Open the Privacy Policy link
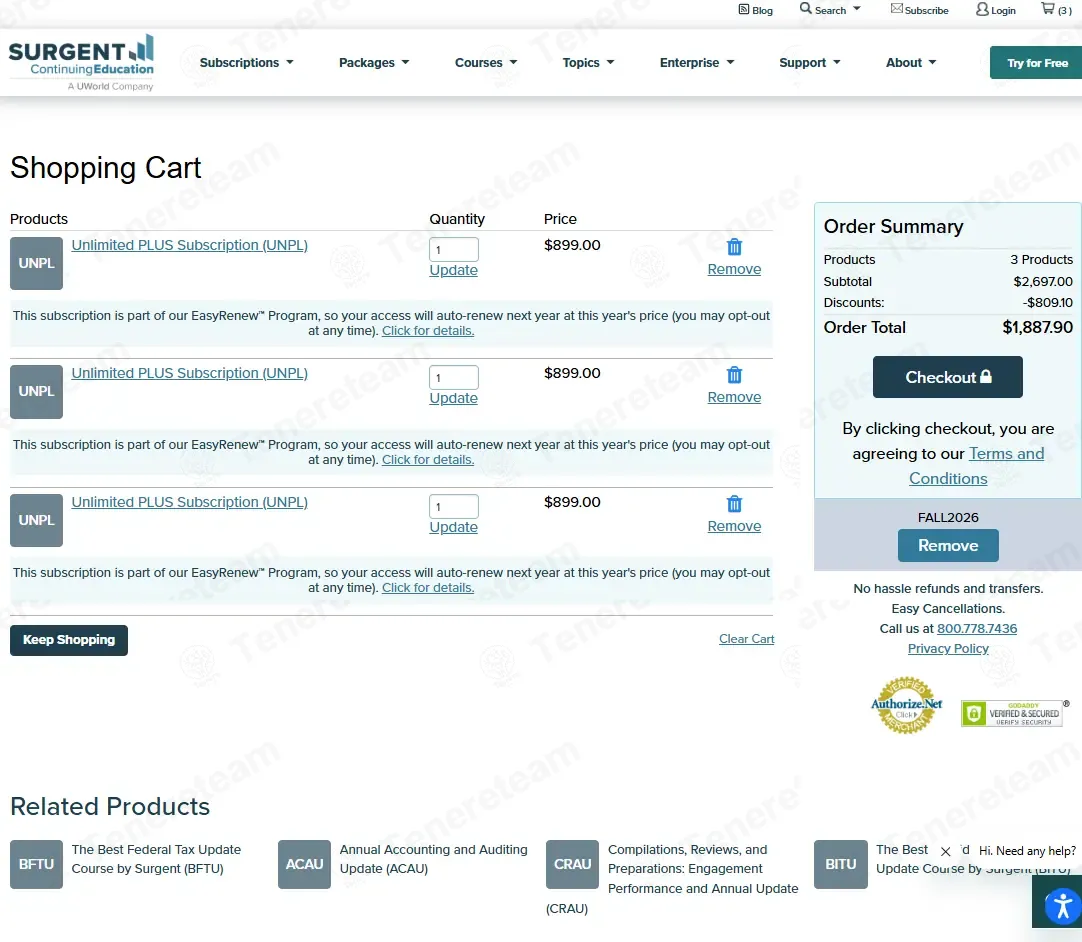The image size is (1082, 942). (947, 649)
